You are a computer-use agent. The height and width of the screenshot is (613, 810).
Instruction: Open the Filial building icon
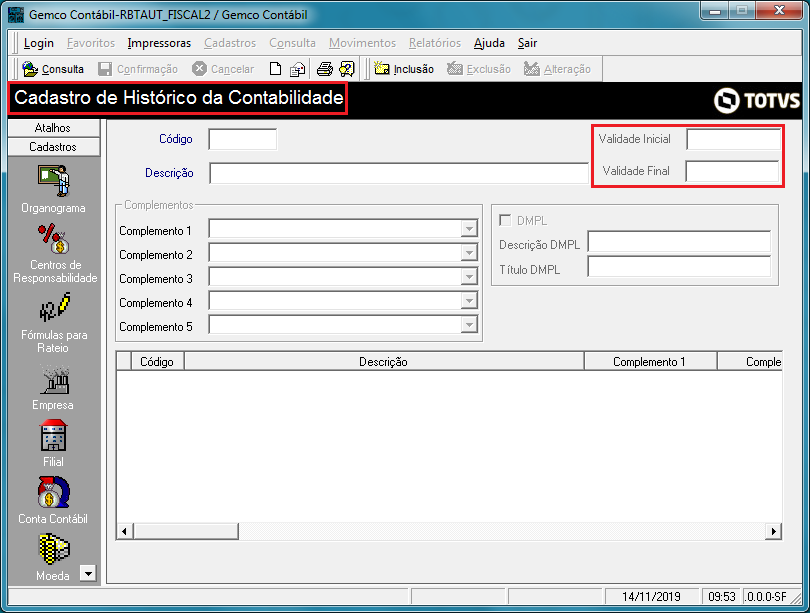[54, 435]
